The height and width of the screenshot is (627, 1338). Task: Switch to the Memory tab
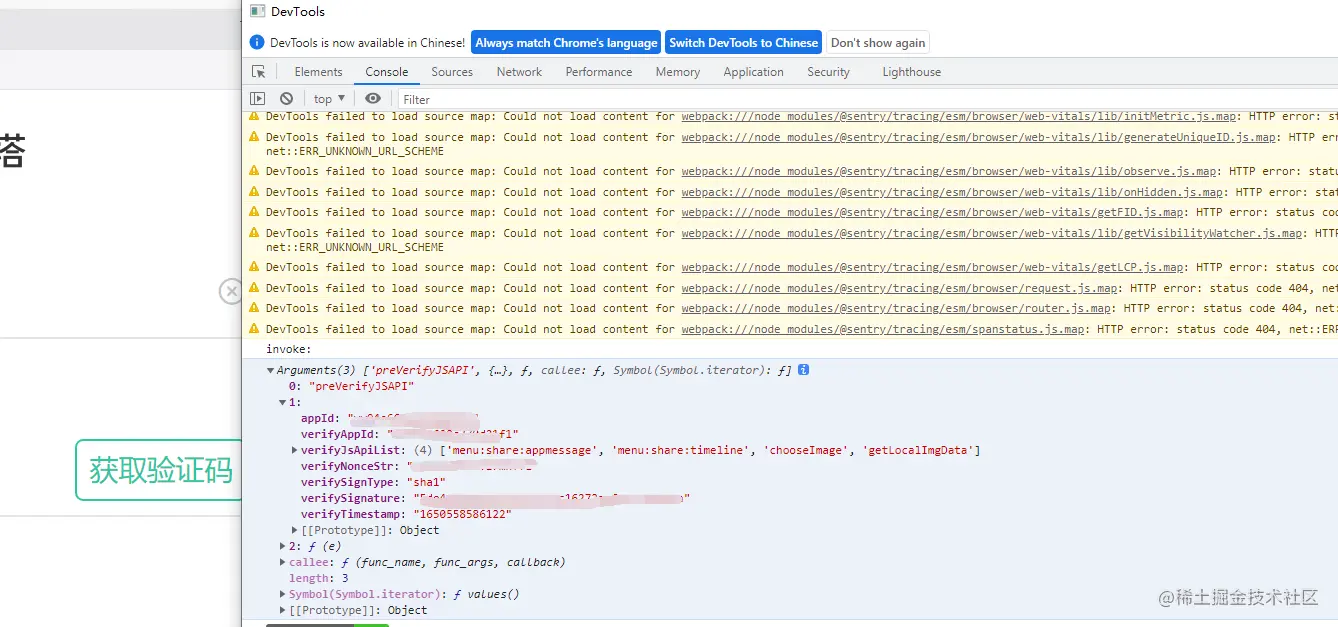[x=678, y=72]
